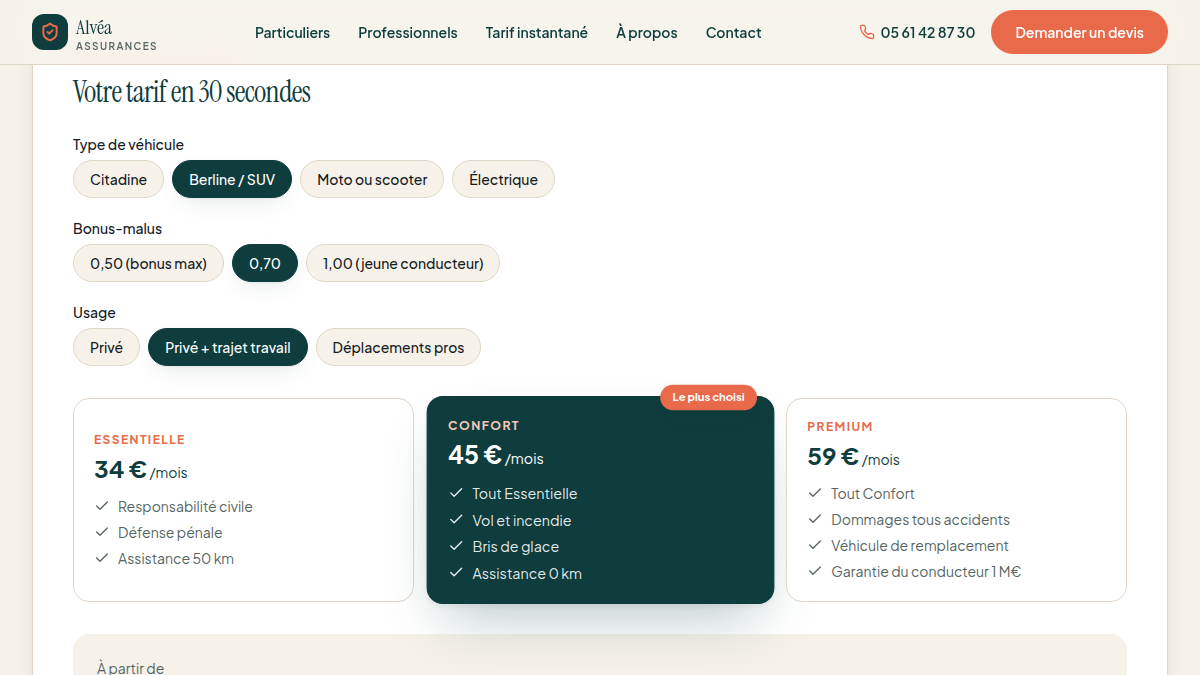Choose Électrique vehicle type
This screenshot has width=1200, height=675.
(x=503, y=179)
